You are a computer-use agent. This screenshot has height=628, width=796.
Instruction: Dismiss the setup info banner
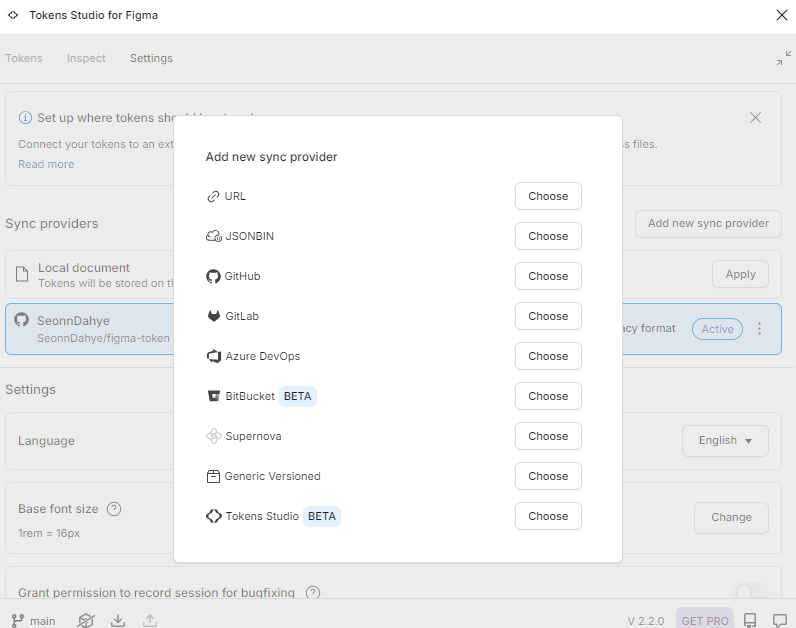tap(756, 118)
